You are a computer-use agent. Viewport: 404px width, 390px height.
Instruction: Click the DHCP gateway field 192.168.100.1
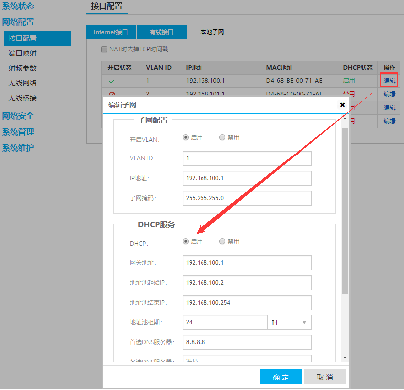pyautogui.click(x=247, y=263)
